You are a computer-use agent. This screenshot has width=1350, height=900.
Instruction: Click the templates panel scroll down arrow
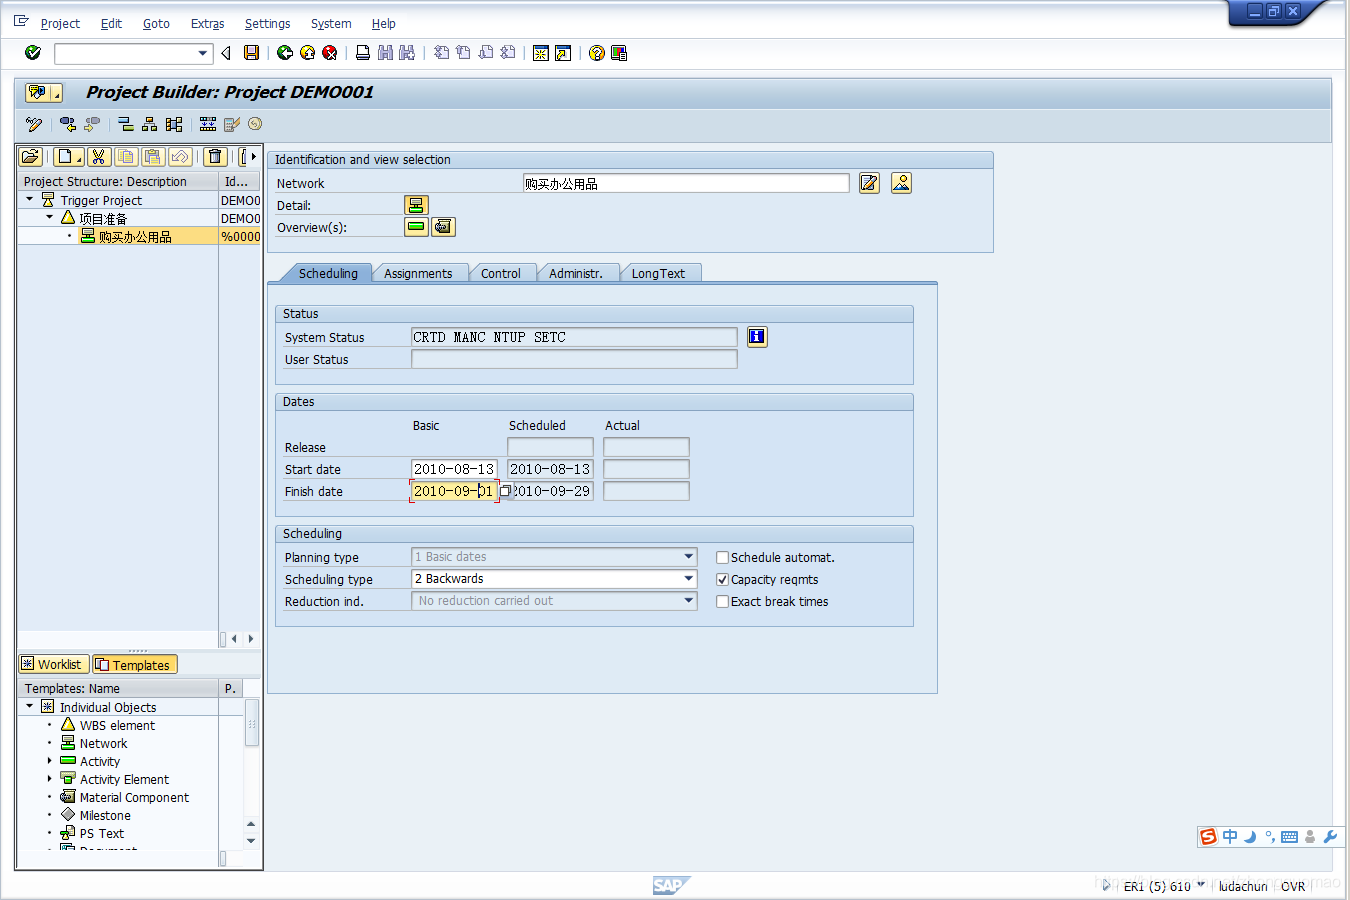(251, 841)
